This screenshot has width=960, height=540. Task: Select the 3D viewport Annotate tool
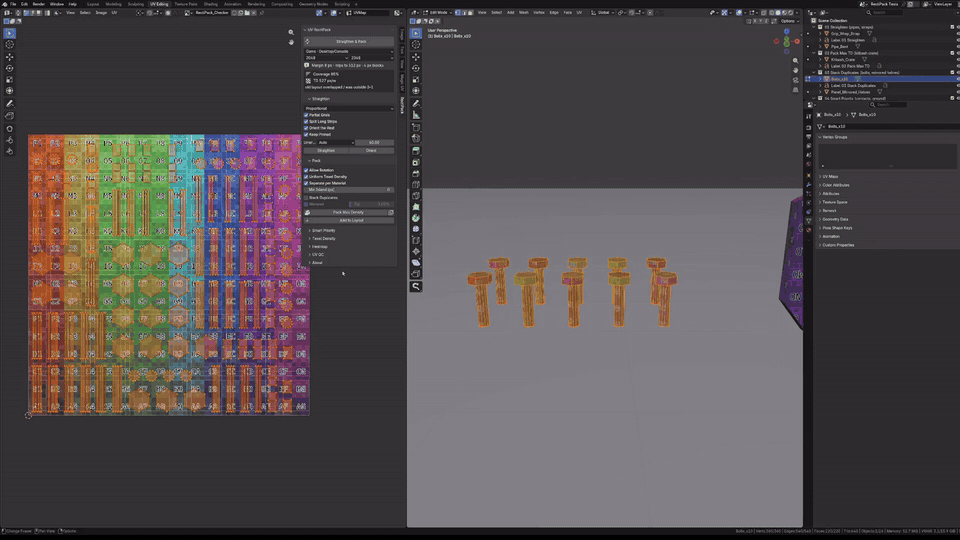point(416,103)
